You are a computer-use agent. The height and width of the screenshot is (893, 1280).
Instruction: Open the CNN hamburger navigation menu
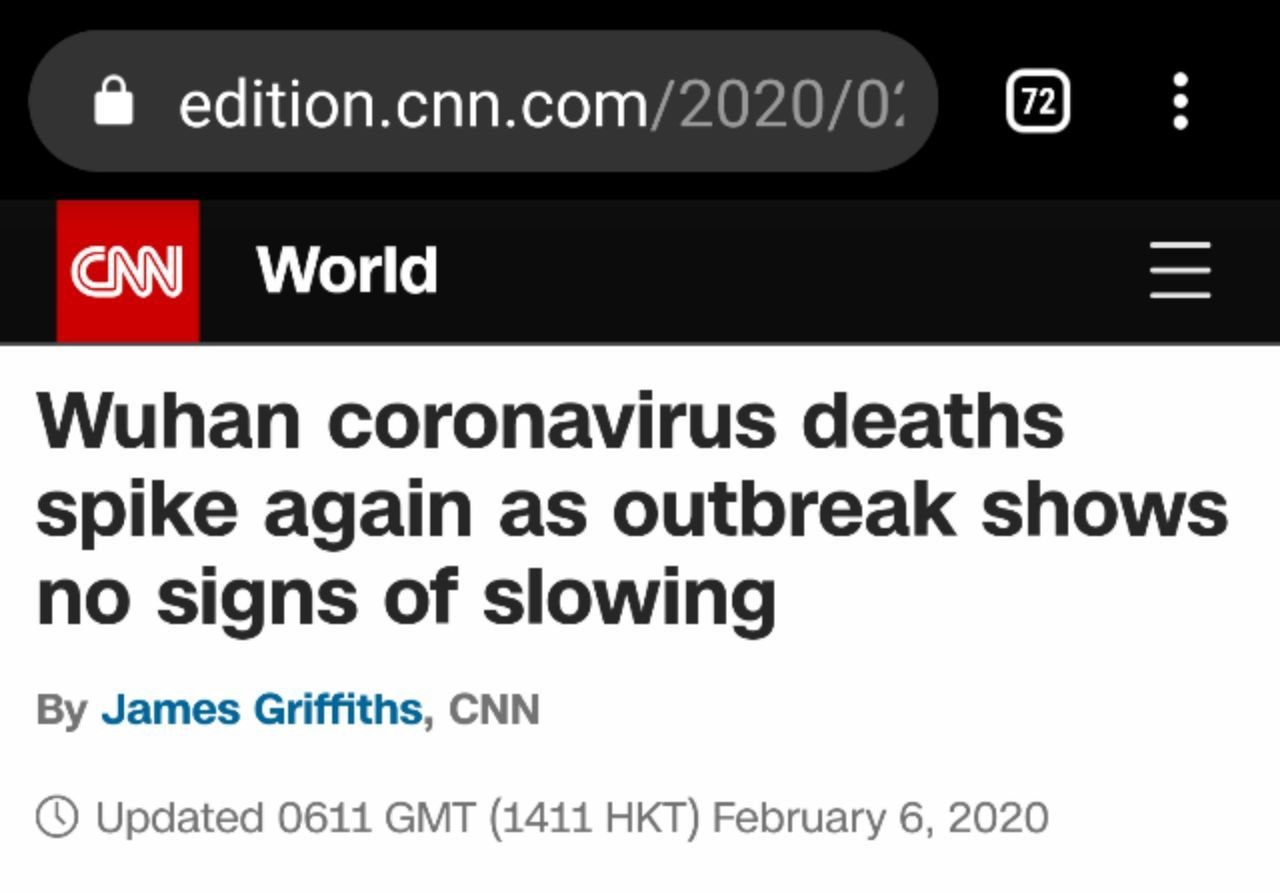pos(1180,270)
